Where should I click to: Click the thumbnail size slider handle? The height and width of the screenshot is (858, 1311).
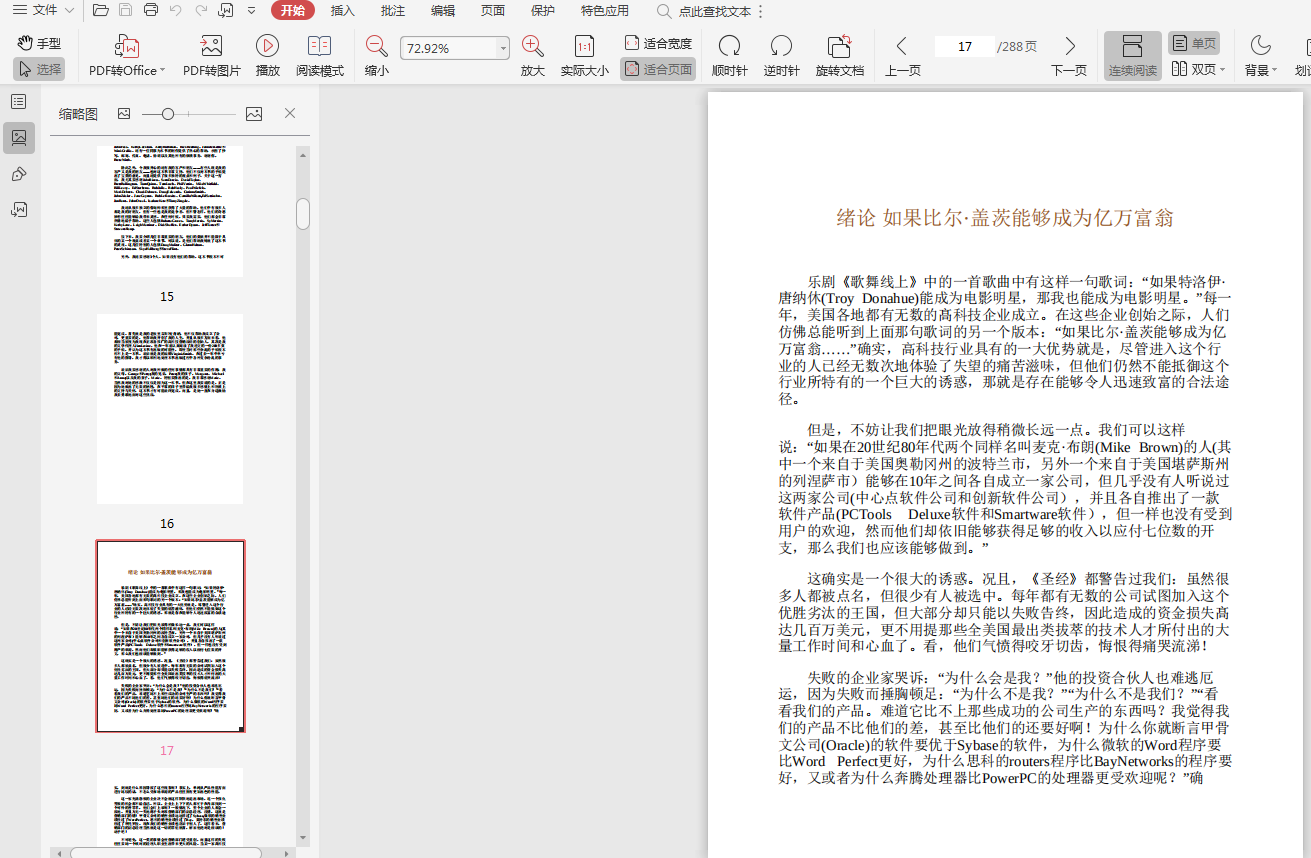pos(168,114)
